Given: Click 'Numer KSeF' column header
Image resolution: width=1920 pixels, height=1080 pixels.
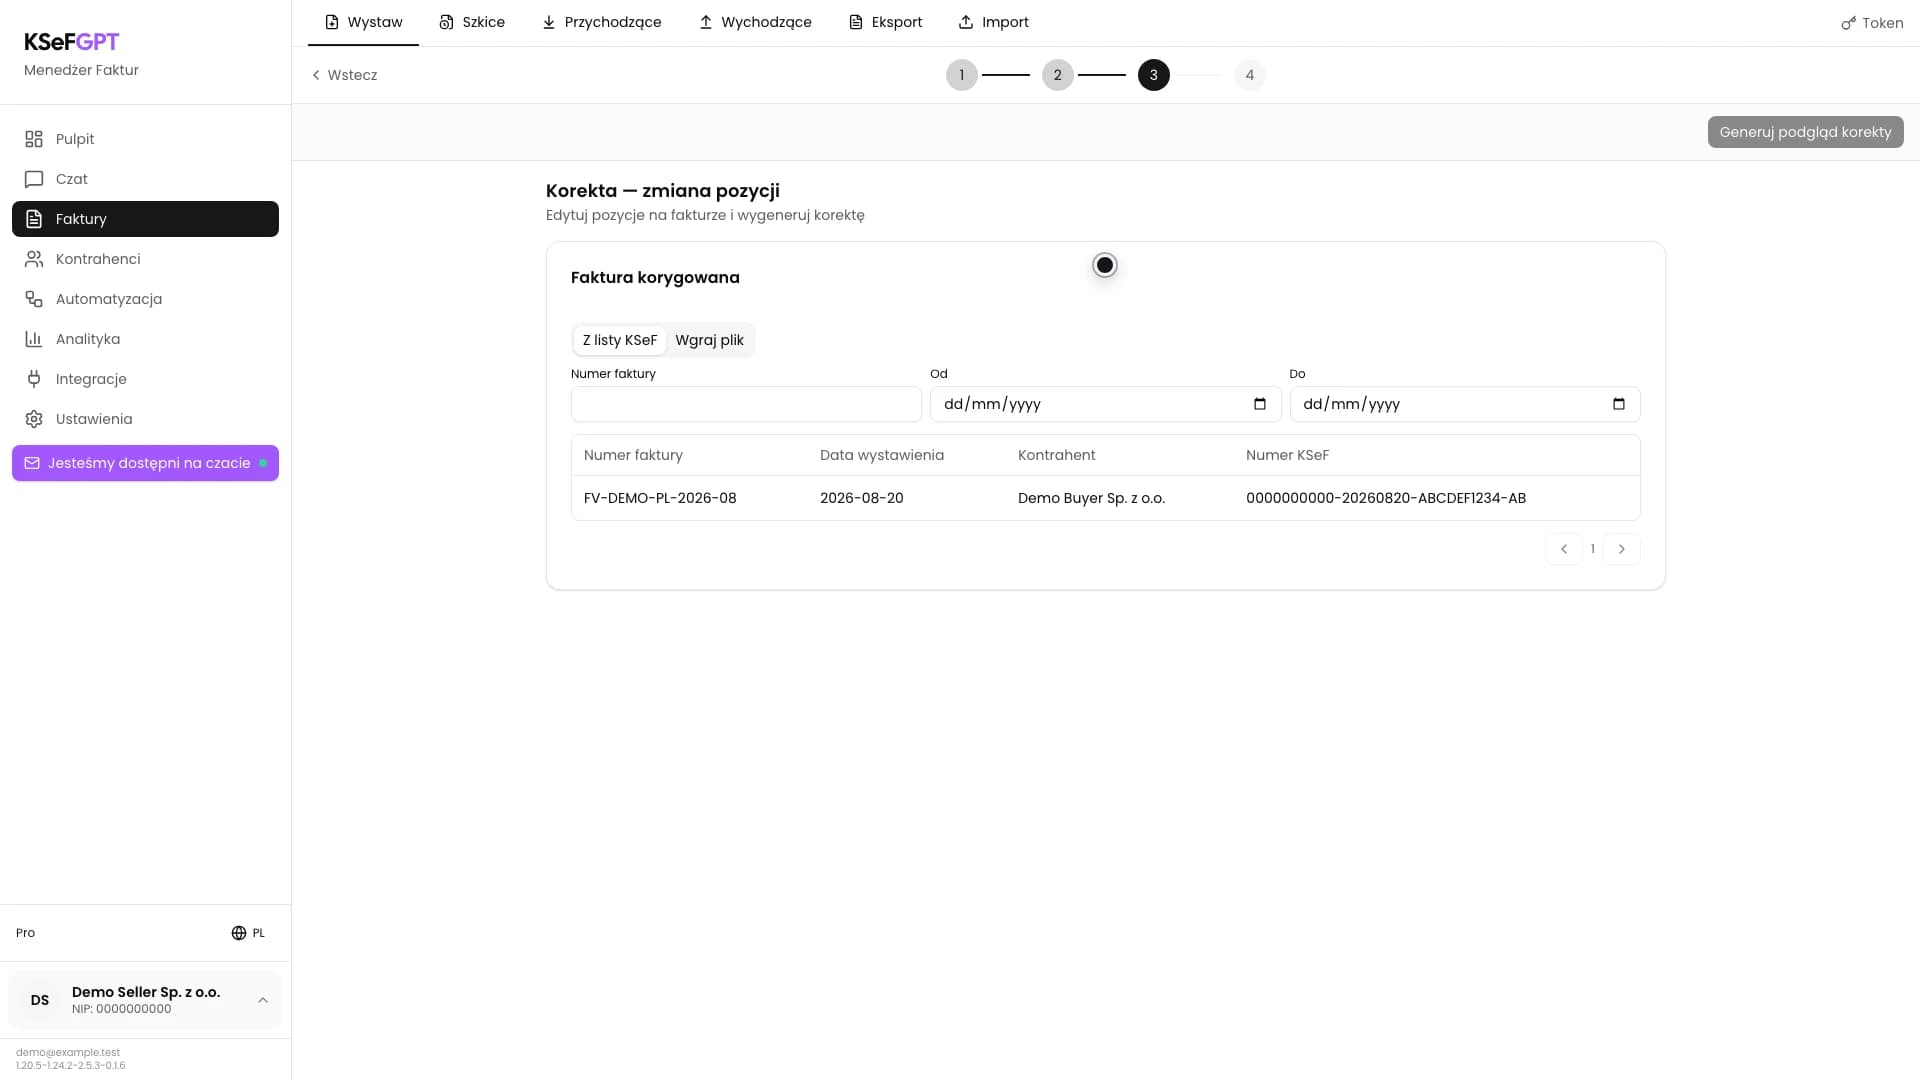Looking at the screenshot, I should (1287, 455).
